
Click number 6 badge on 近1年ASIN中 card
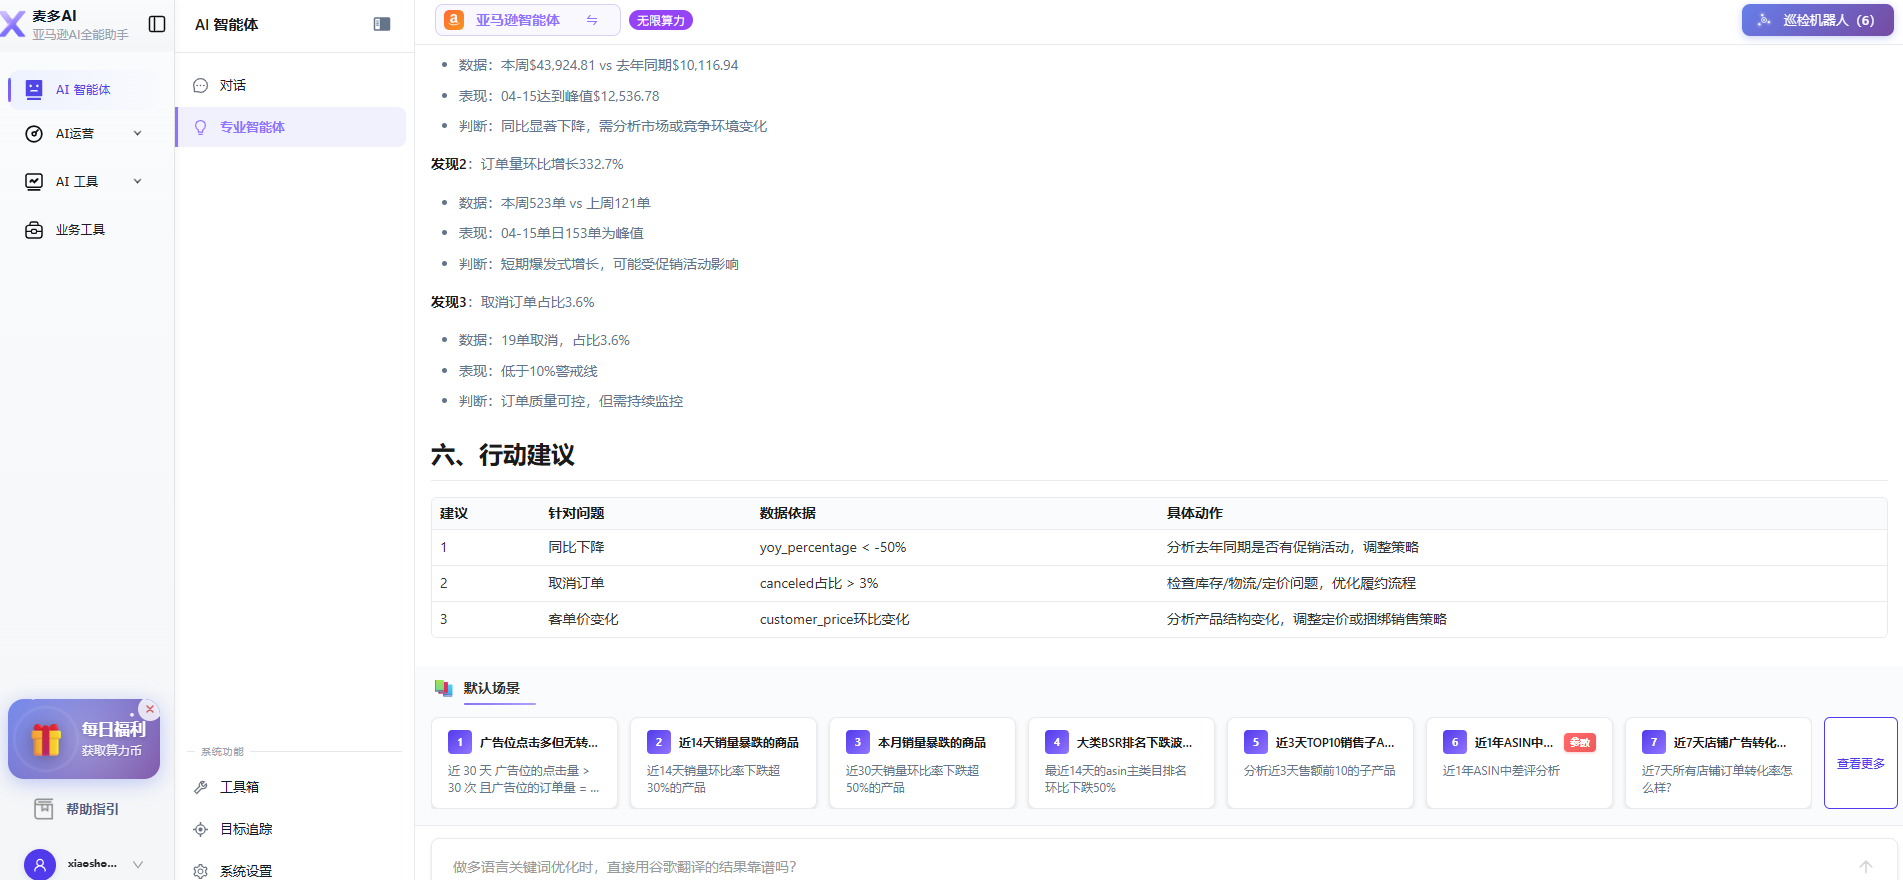(1455, 742)
